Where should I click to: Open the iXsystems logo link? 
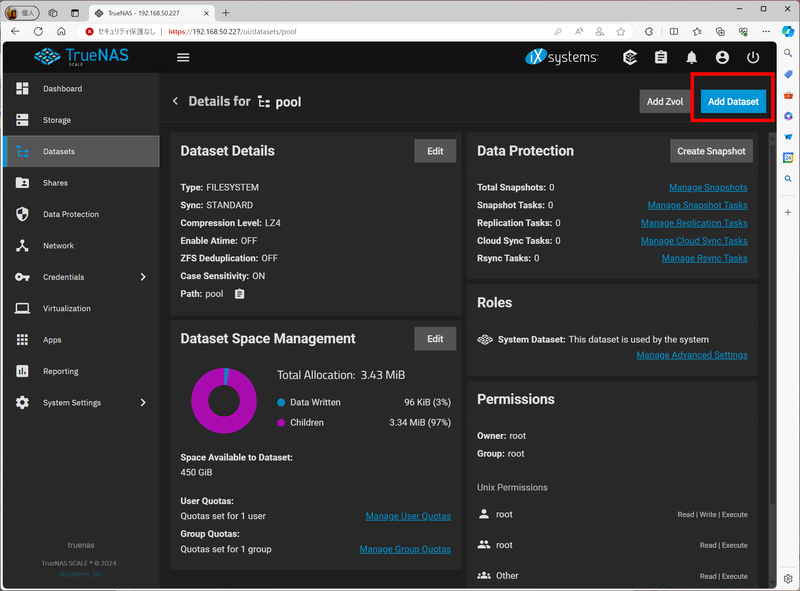[x=562, y=57]
